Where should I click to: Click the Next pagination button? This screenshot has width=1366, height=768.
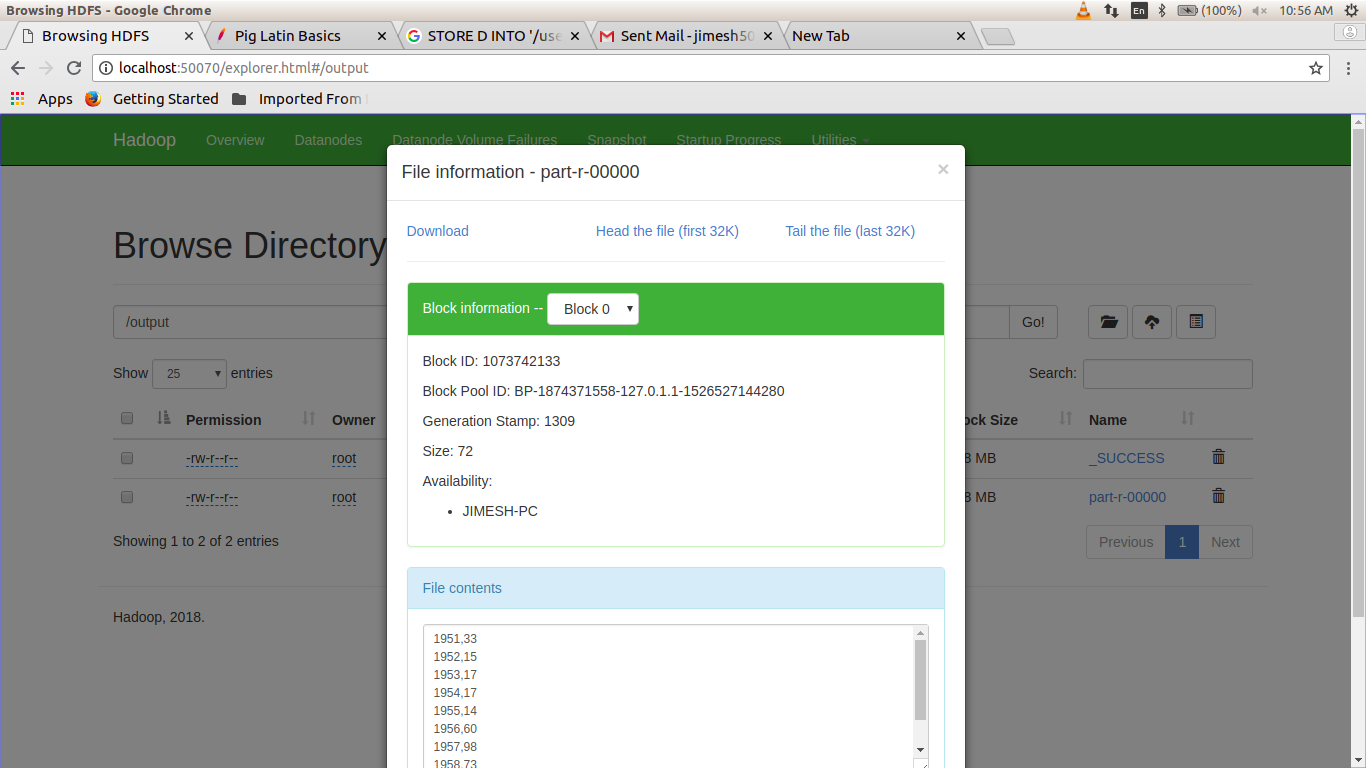pos(1225,542)
